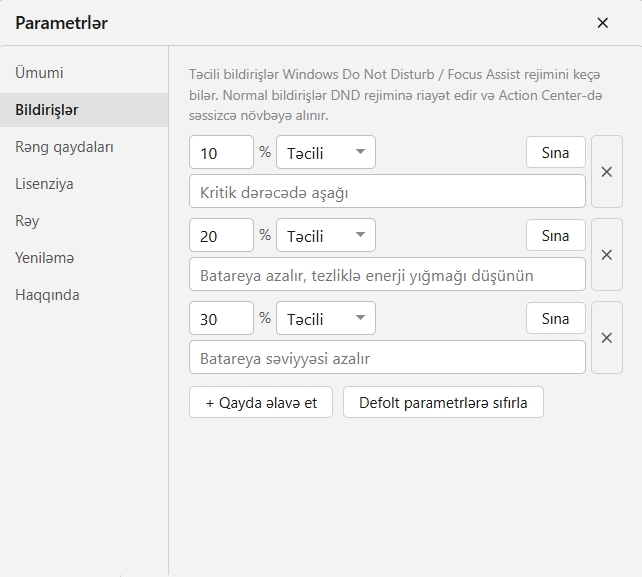
Task: Open the Təcili dropdown for 10% rule
Action: 326,152
